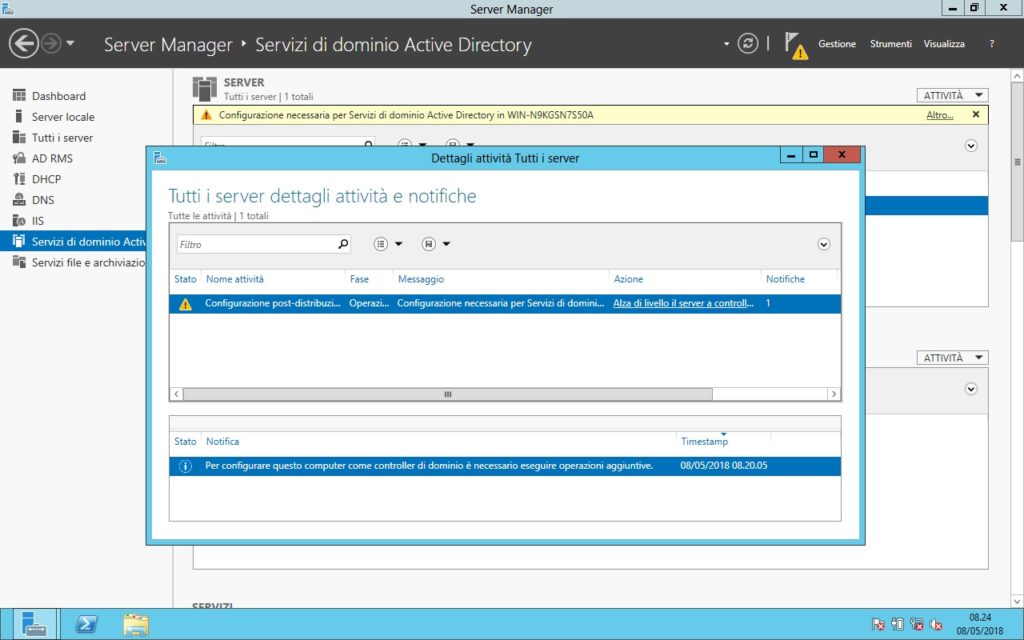Select the 'Configurazione post-distribuzi...' task name
Viewport: 1024px width, 640px height.
point(272,303)
